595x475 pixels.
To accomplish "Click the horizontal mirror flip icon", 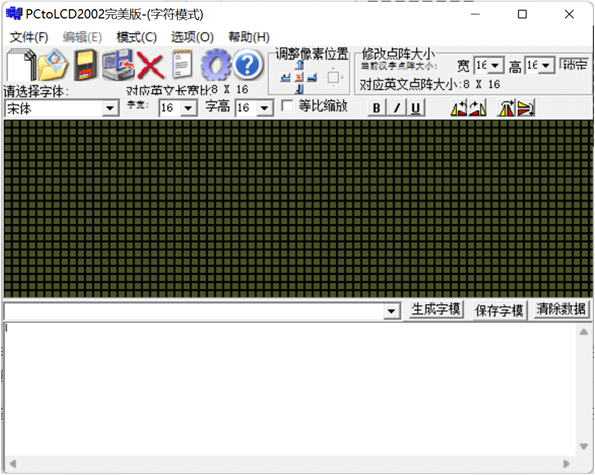I will click(x=507, y=108).
